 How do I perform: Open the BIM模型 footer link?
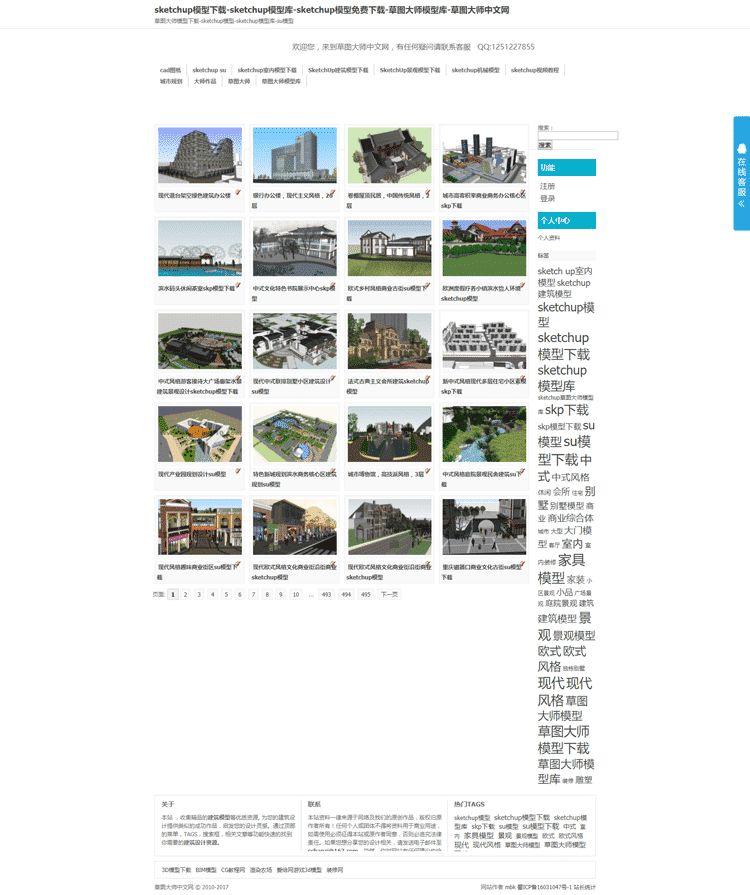coord(206,870)
